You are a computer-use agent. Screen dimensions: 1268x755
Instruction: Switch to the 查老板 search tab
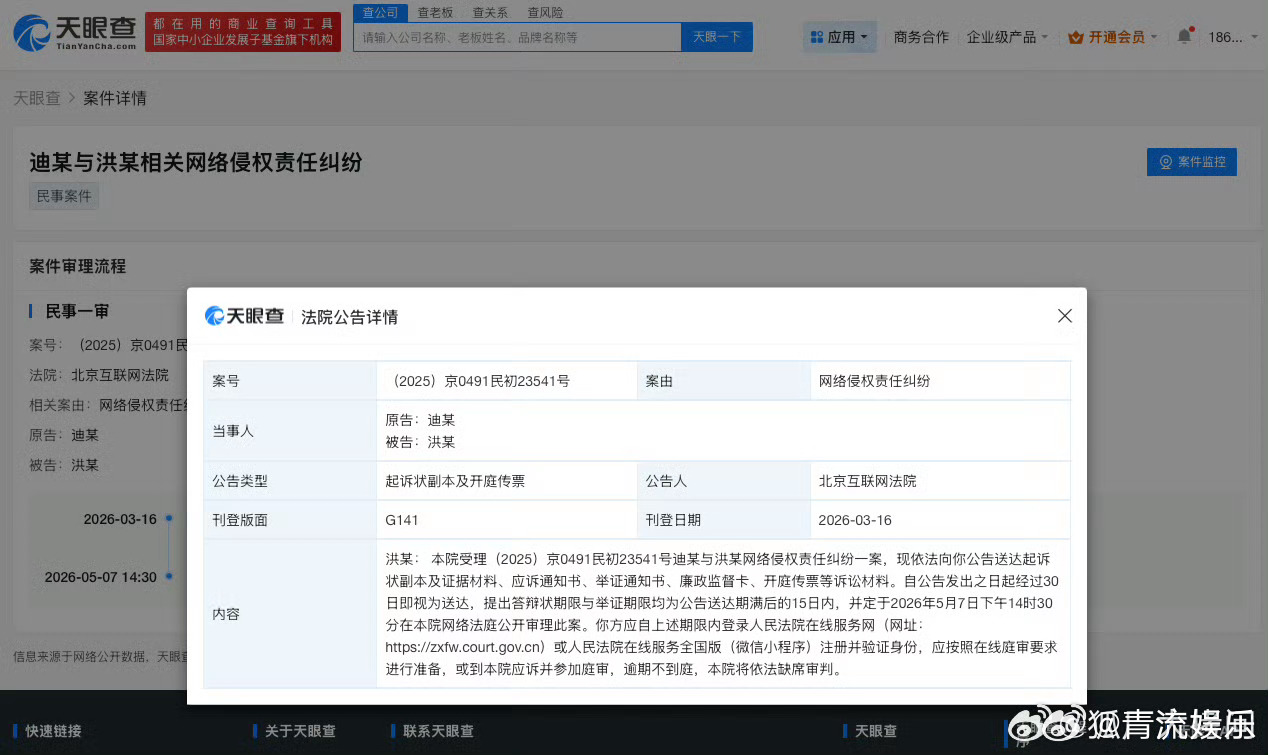[434, 12]
